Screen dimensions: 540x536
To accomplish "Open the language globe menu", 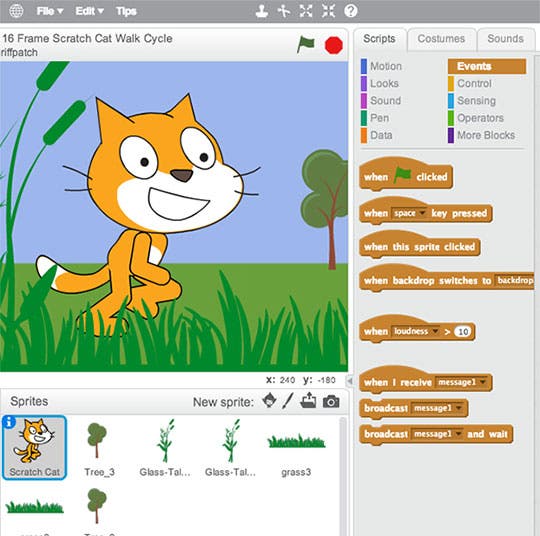I will point(16,11).
